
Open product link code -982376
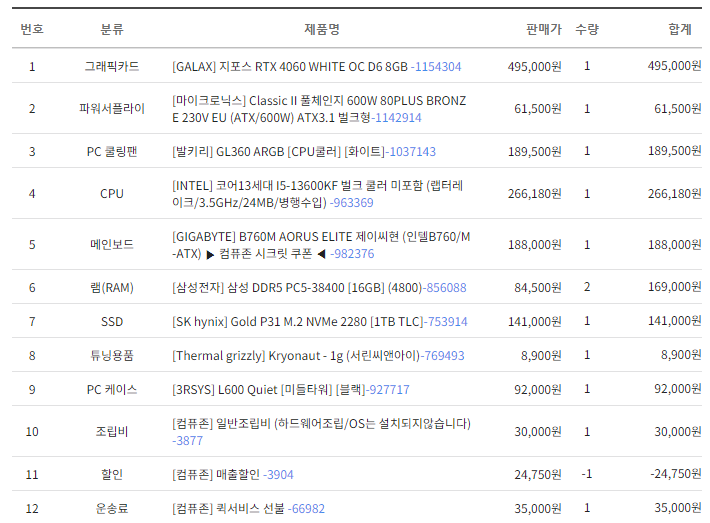tap(352, 254)
